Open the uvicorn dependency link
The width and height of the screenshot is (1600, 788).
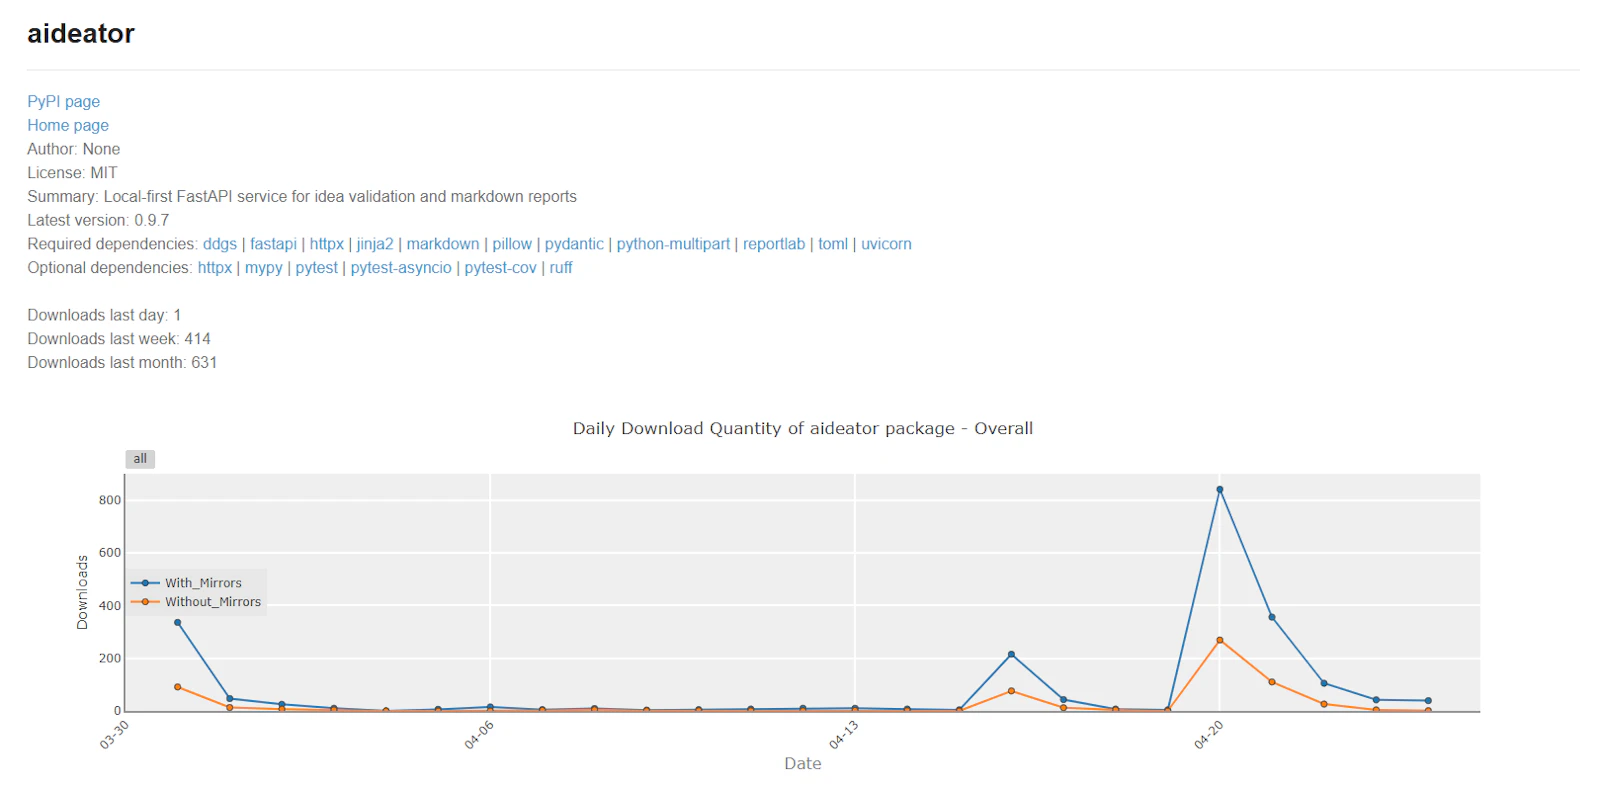pyautogui.click(x=886, y=244)
